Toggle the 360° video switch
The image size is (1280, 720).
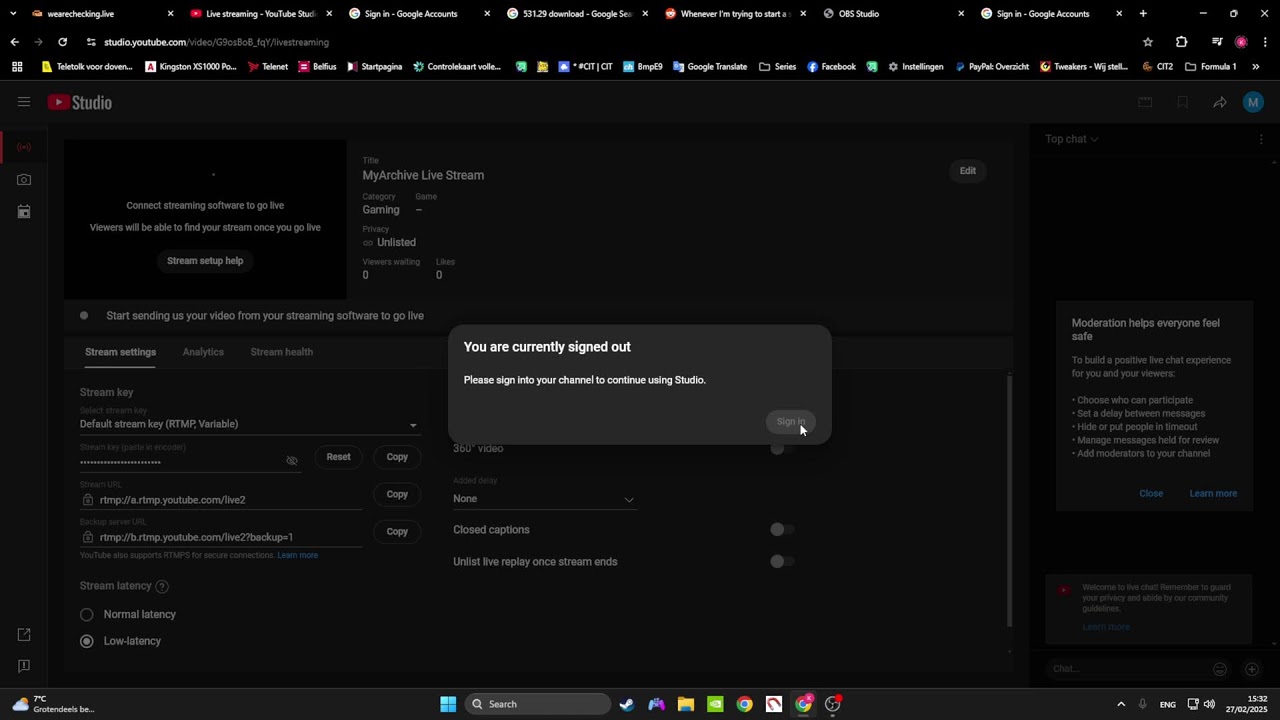(782, 448)
